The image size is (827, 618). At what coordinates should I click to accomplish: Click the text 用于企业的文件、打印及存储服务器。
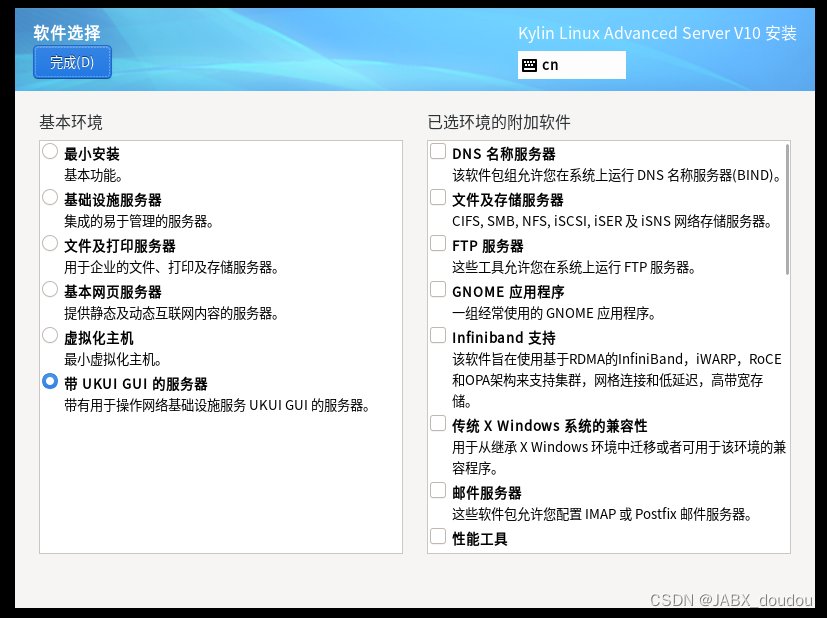click(171, 267)
